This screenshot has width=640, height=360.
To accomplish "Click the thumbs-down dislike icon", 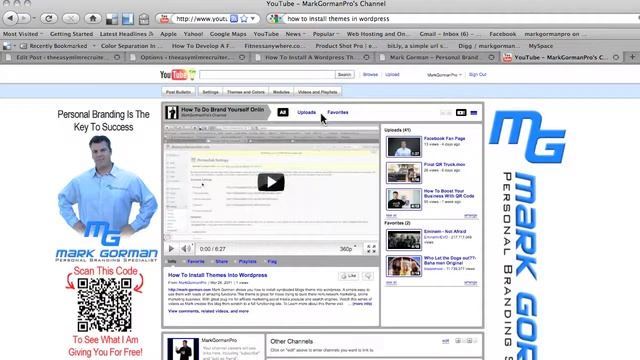I will (x=368, y=276).
